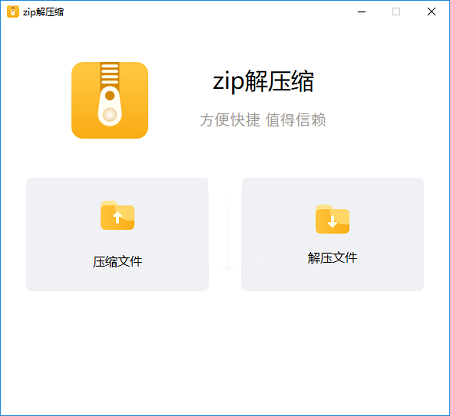This screenshot has height=416, width=450.
Task: Click the disabled maximize button
Action: 396,12
